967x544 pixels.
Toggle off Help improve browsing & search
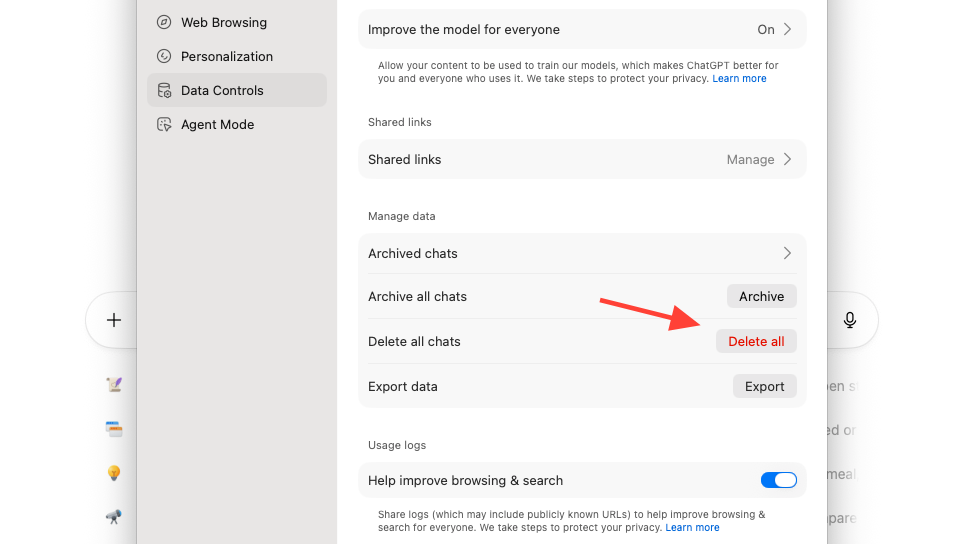778,480
